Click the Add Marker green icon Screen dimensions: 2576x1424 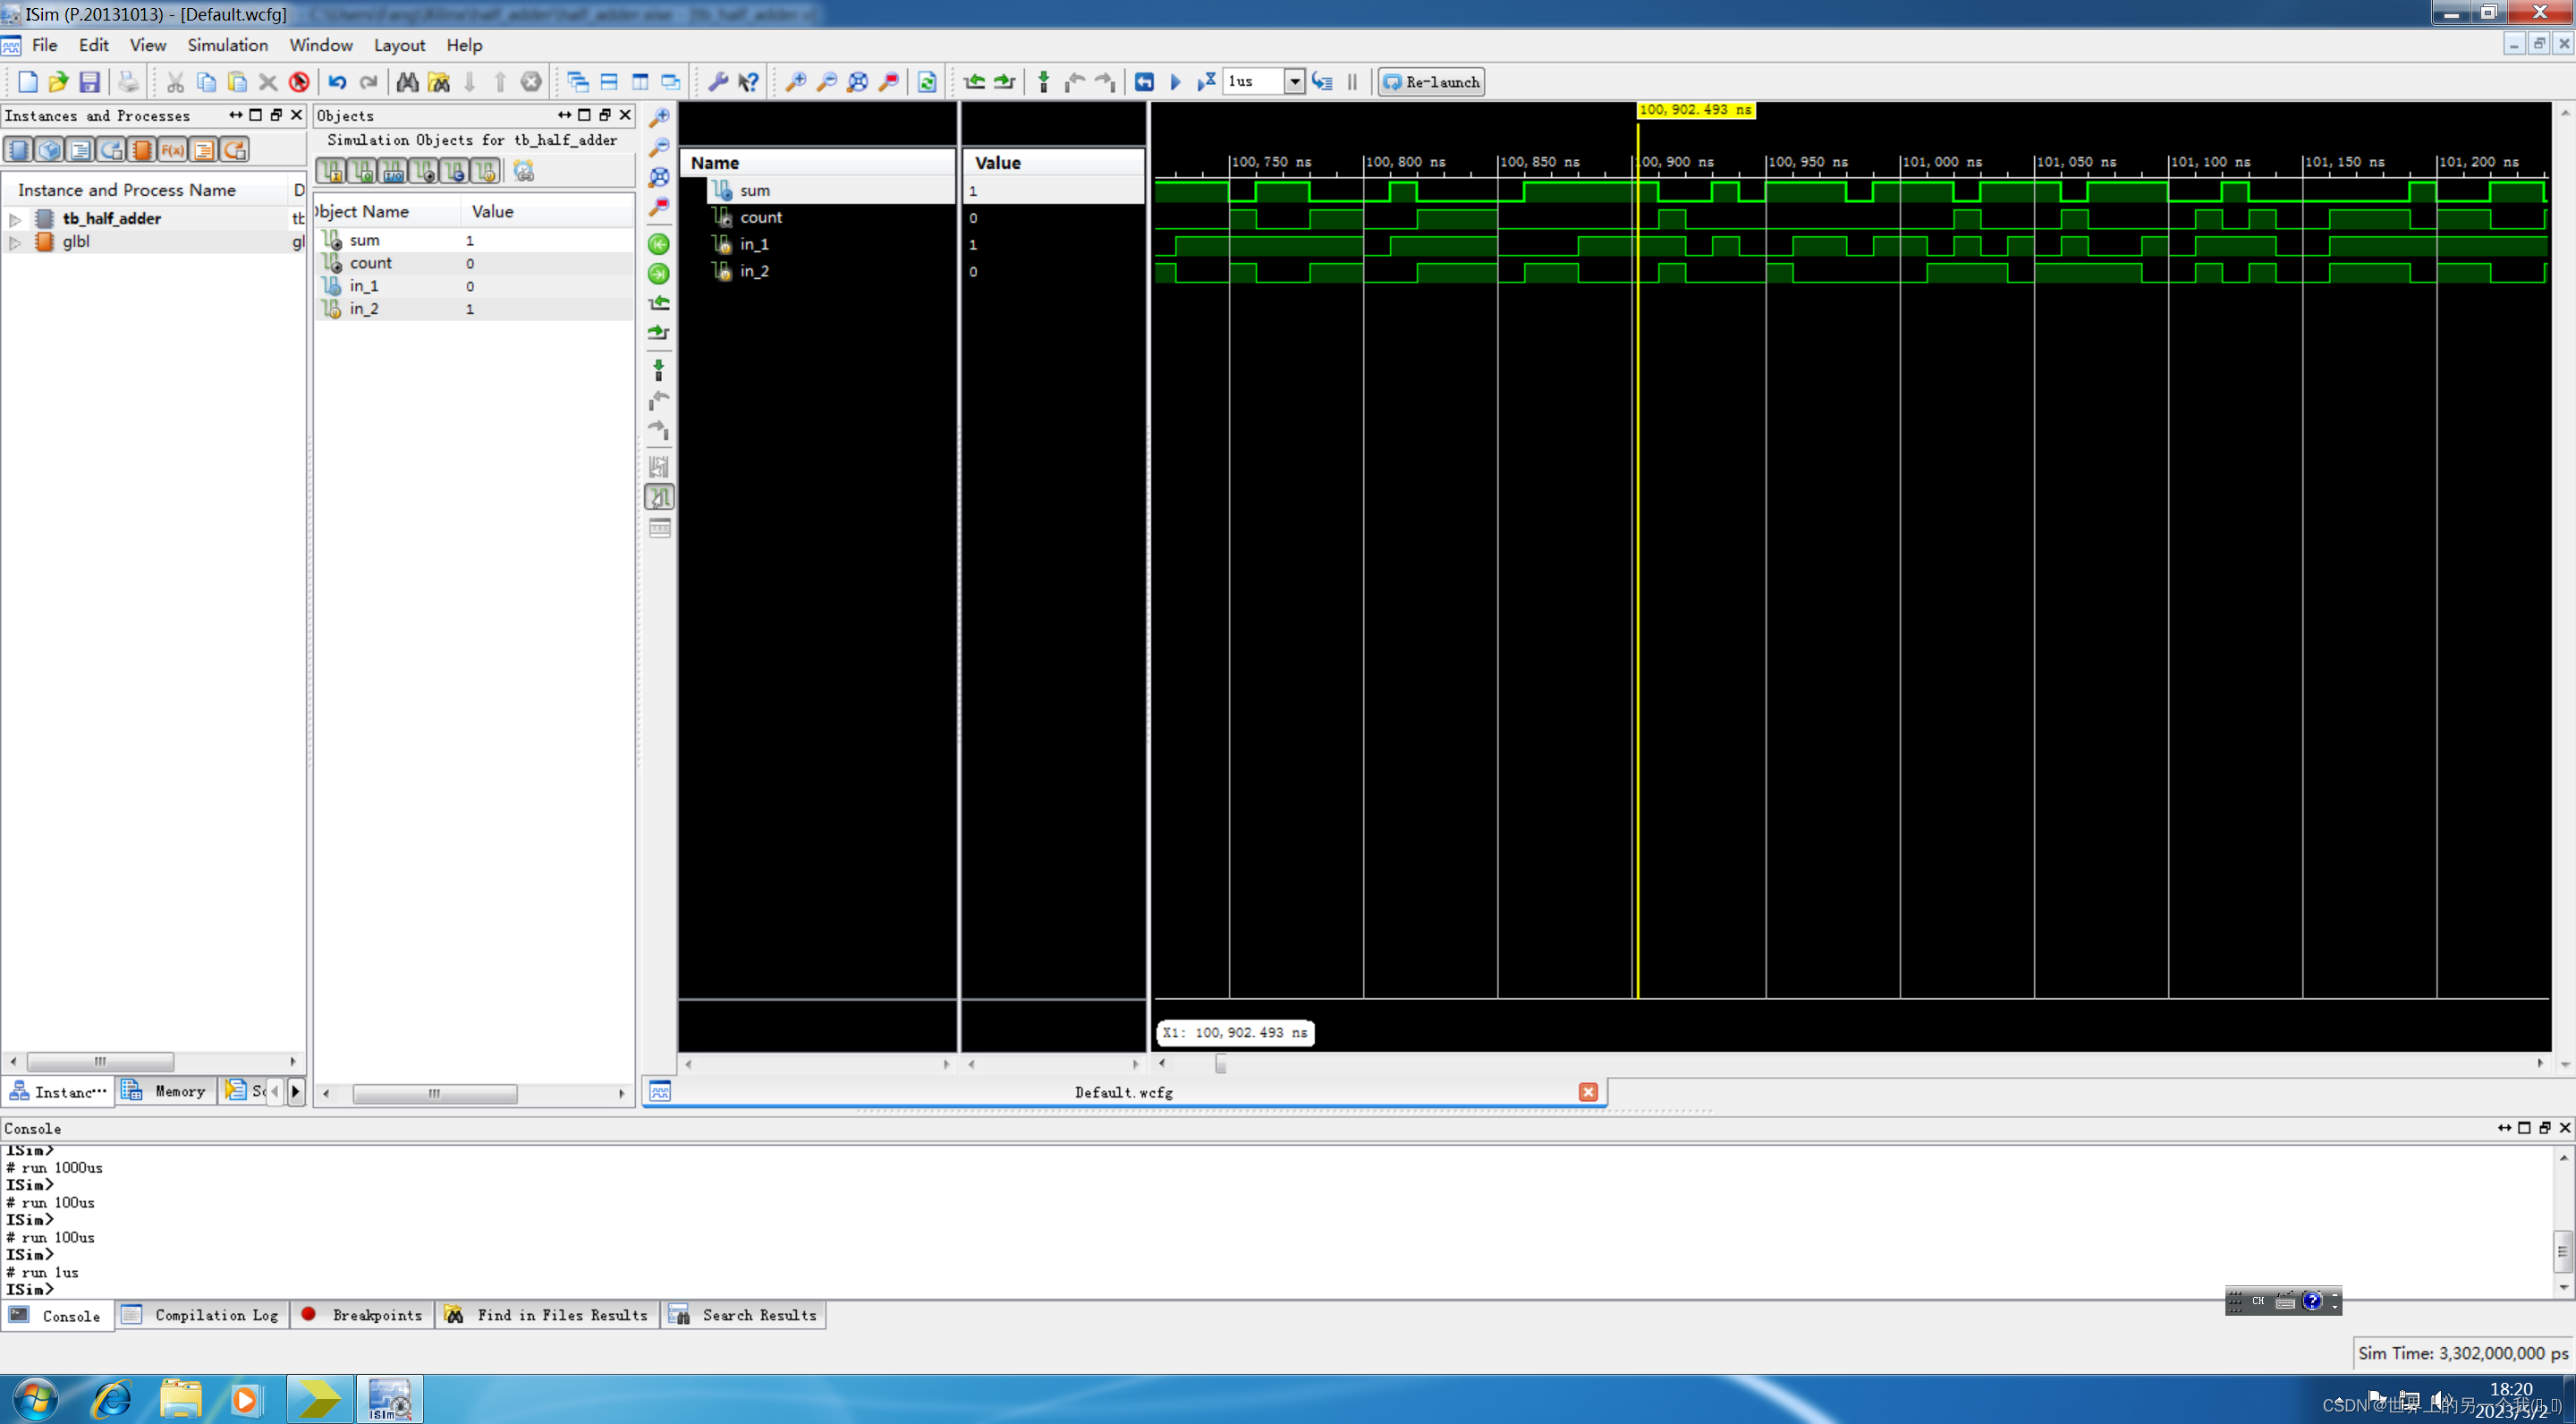(x=1043, y=82)
